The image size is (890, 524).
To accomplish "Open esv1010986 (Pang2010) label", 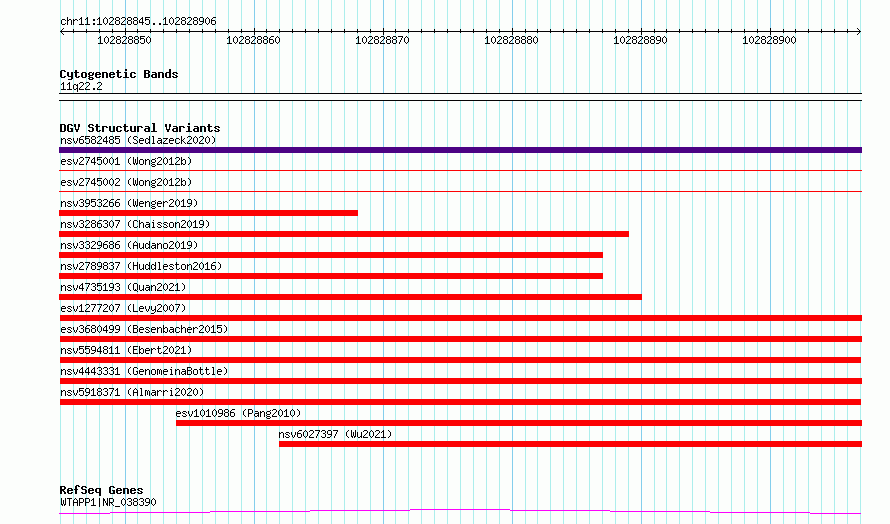I will 238,413.
